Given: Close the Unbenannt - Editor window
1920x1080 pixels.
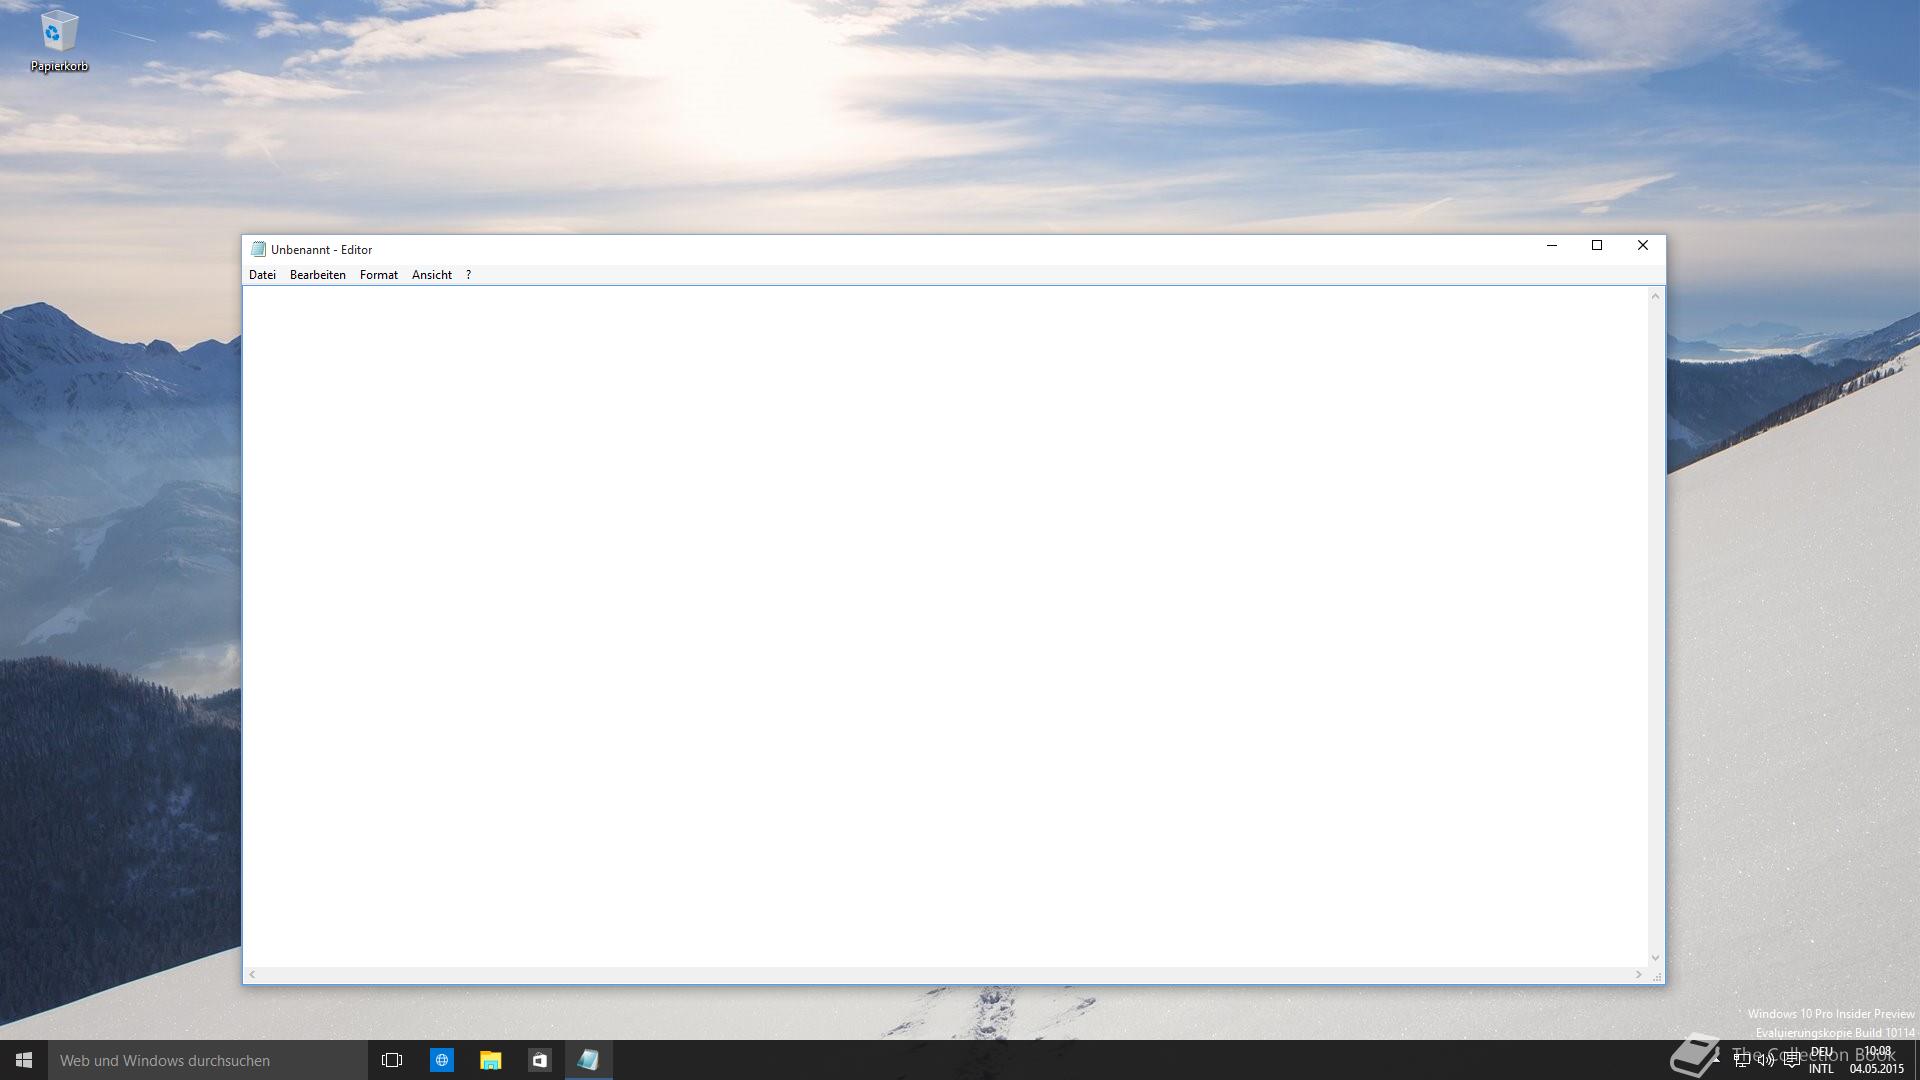Looking at the screenshot, I should click(x=1642, y=246).
